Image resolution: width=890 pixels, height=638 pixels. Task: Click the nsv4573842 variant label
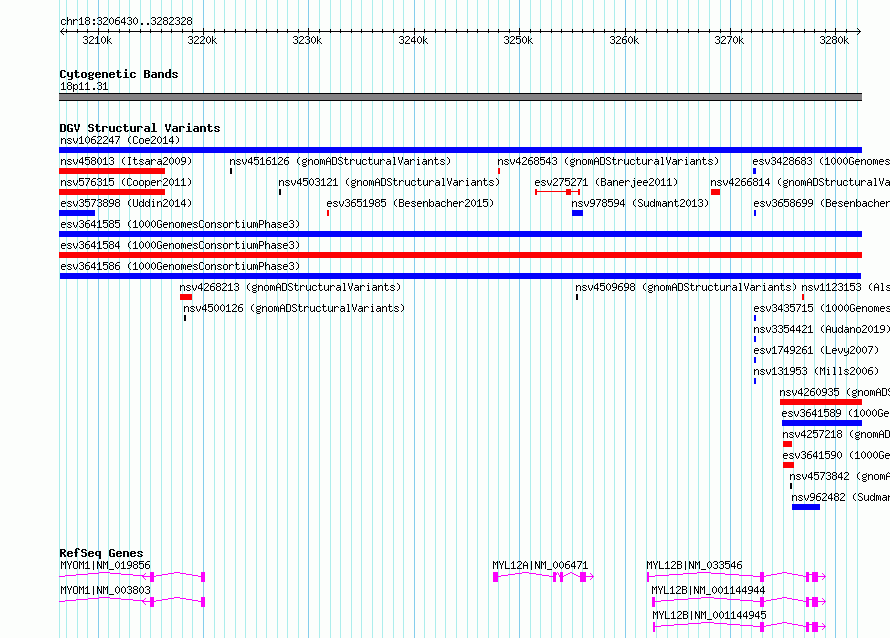(x=839, y=476)
